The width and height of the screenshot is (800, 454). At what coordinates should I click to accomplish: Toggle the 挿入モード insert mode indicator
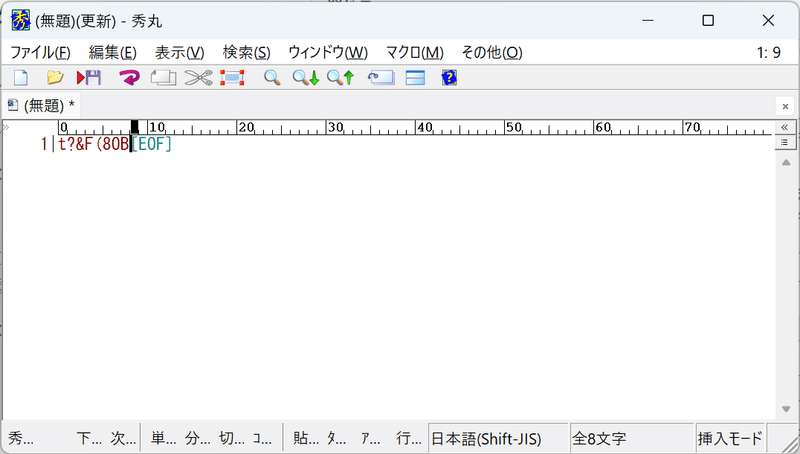(x=730, y=438)
